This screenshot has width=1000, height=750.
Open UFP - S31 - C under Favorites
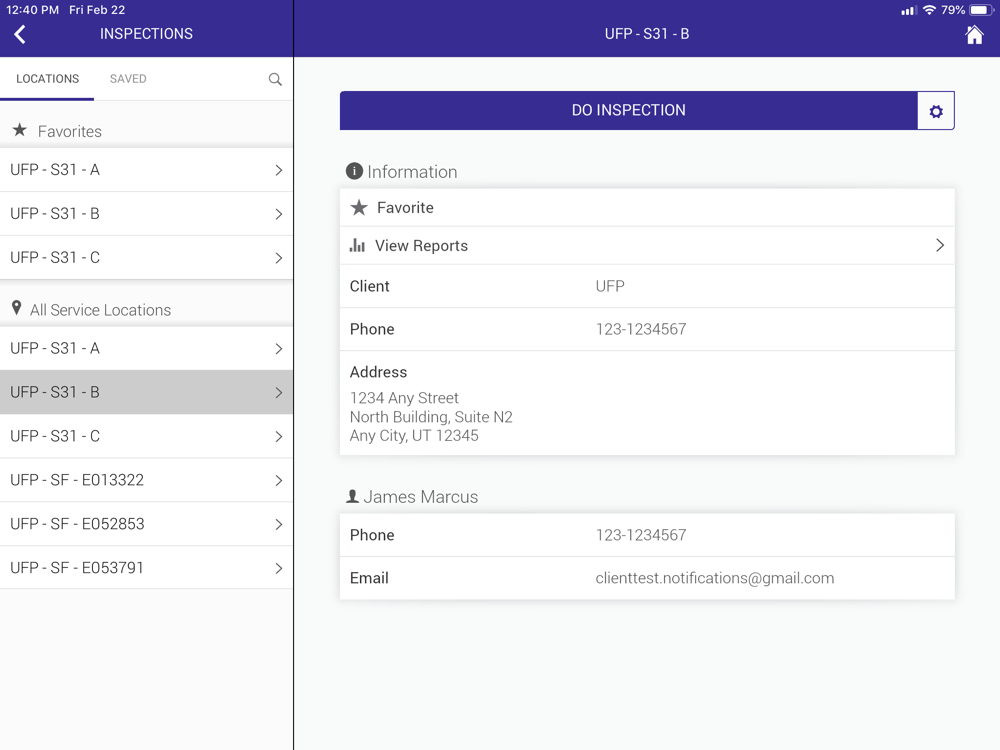pos(146,258)
